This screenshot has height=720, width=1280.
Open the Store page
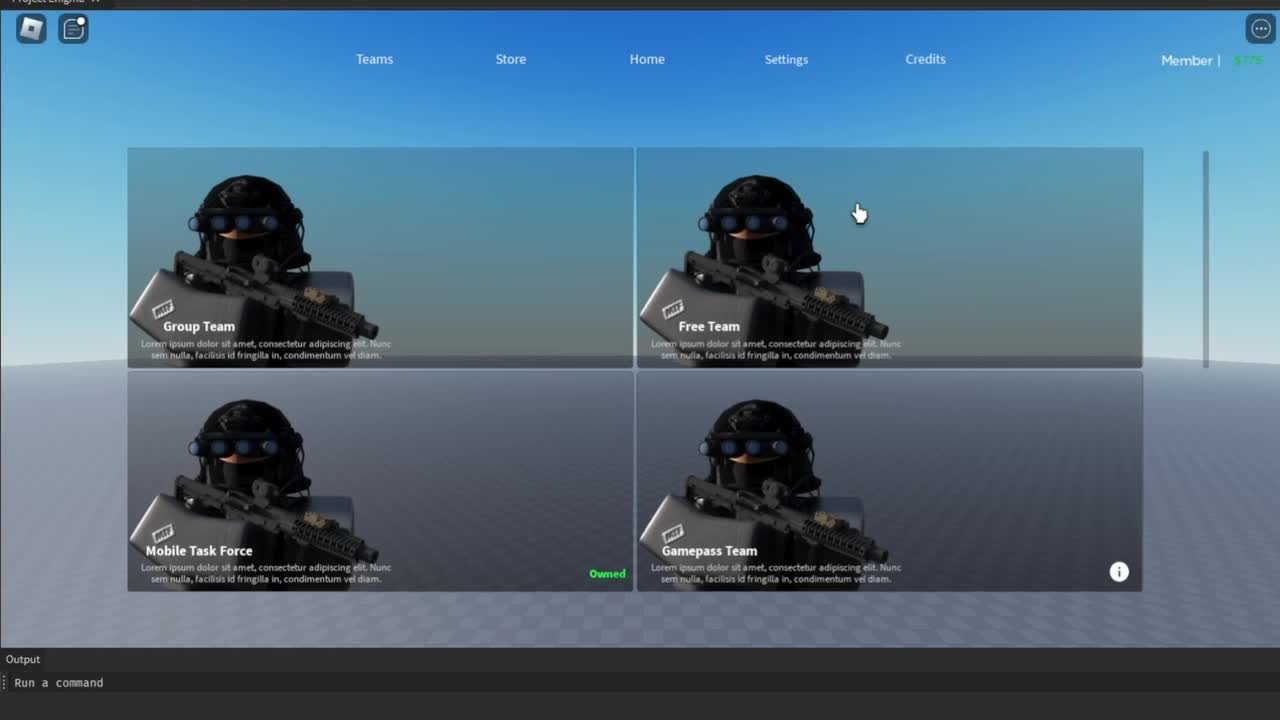pos(510,59)
